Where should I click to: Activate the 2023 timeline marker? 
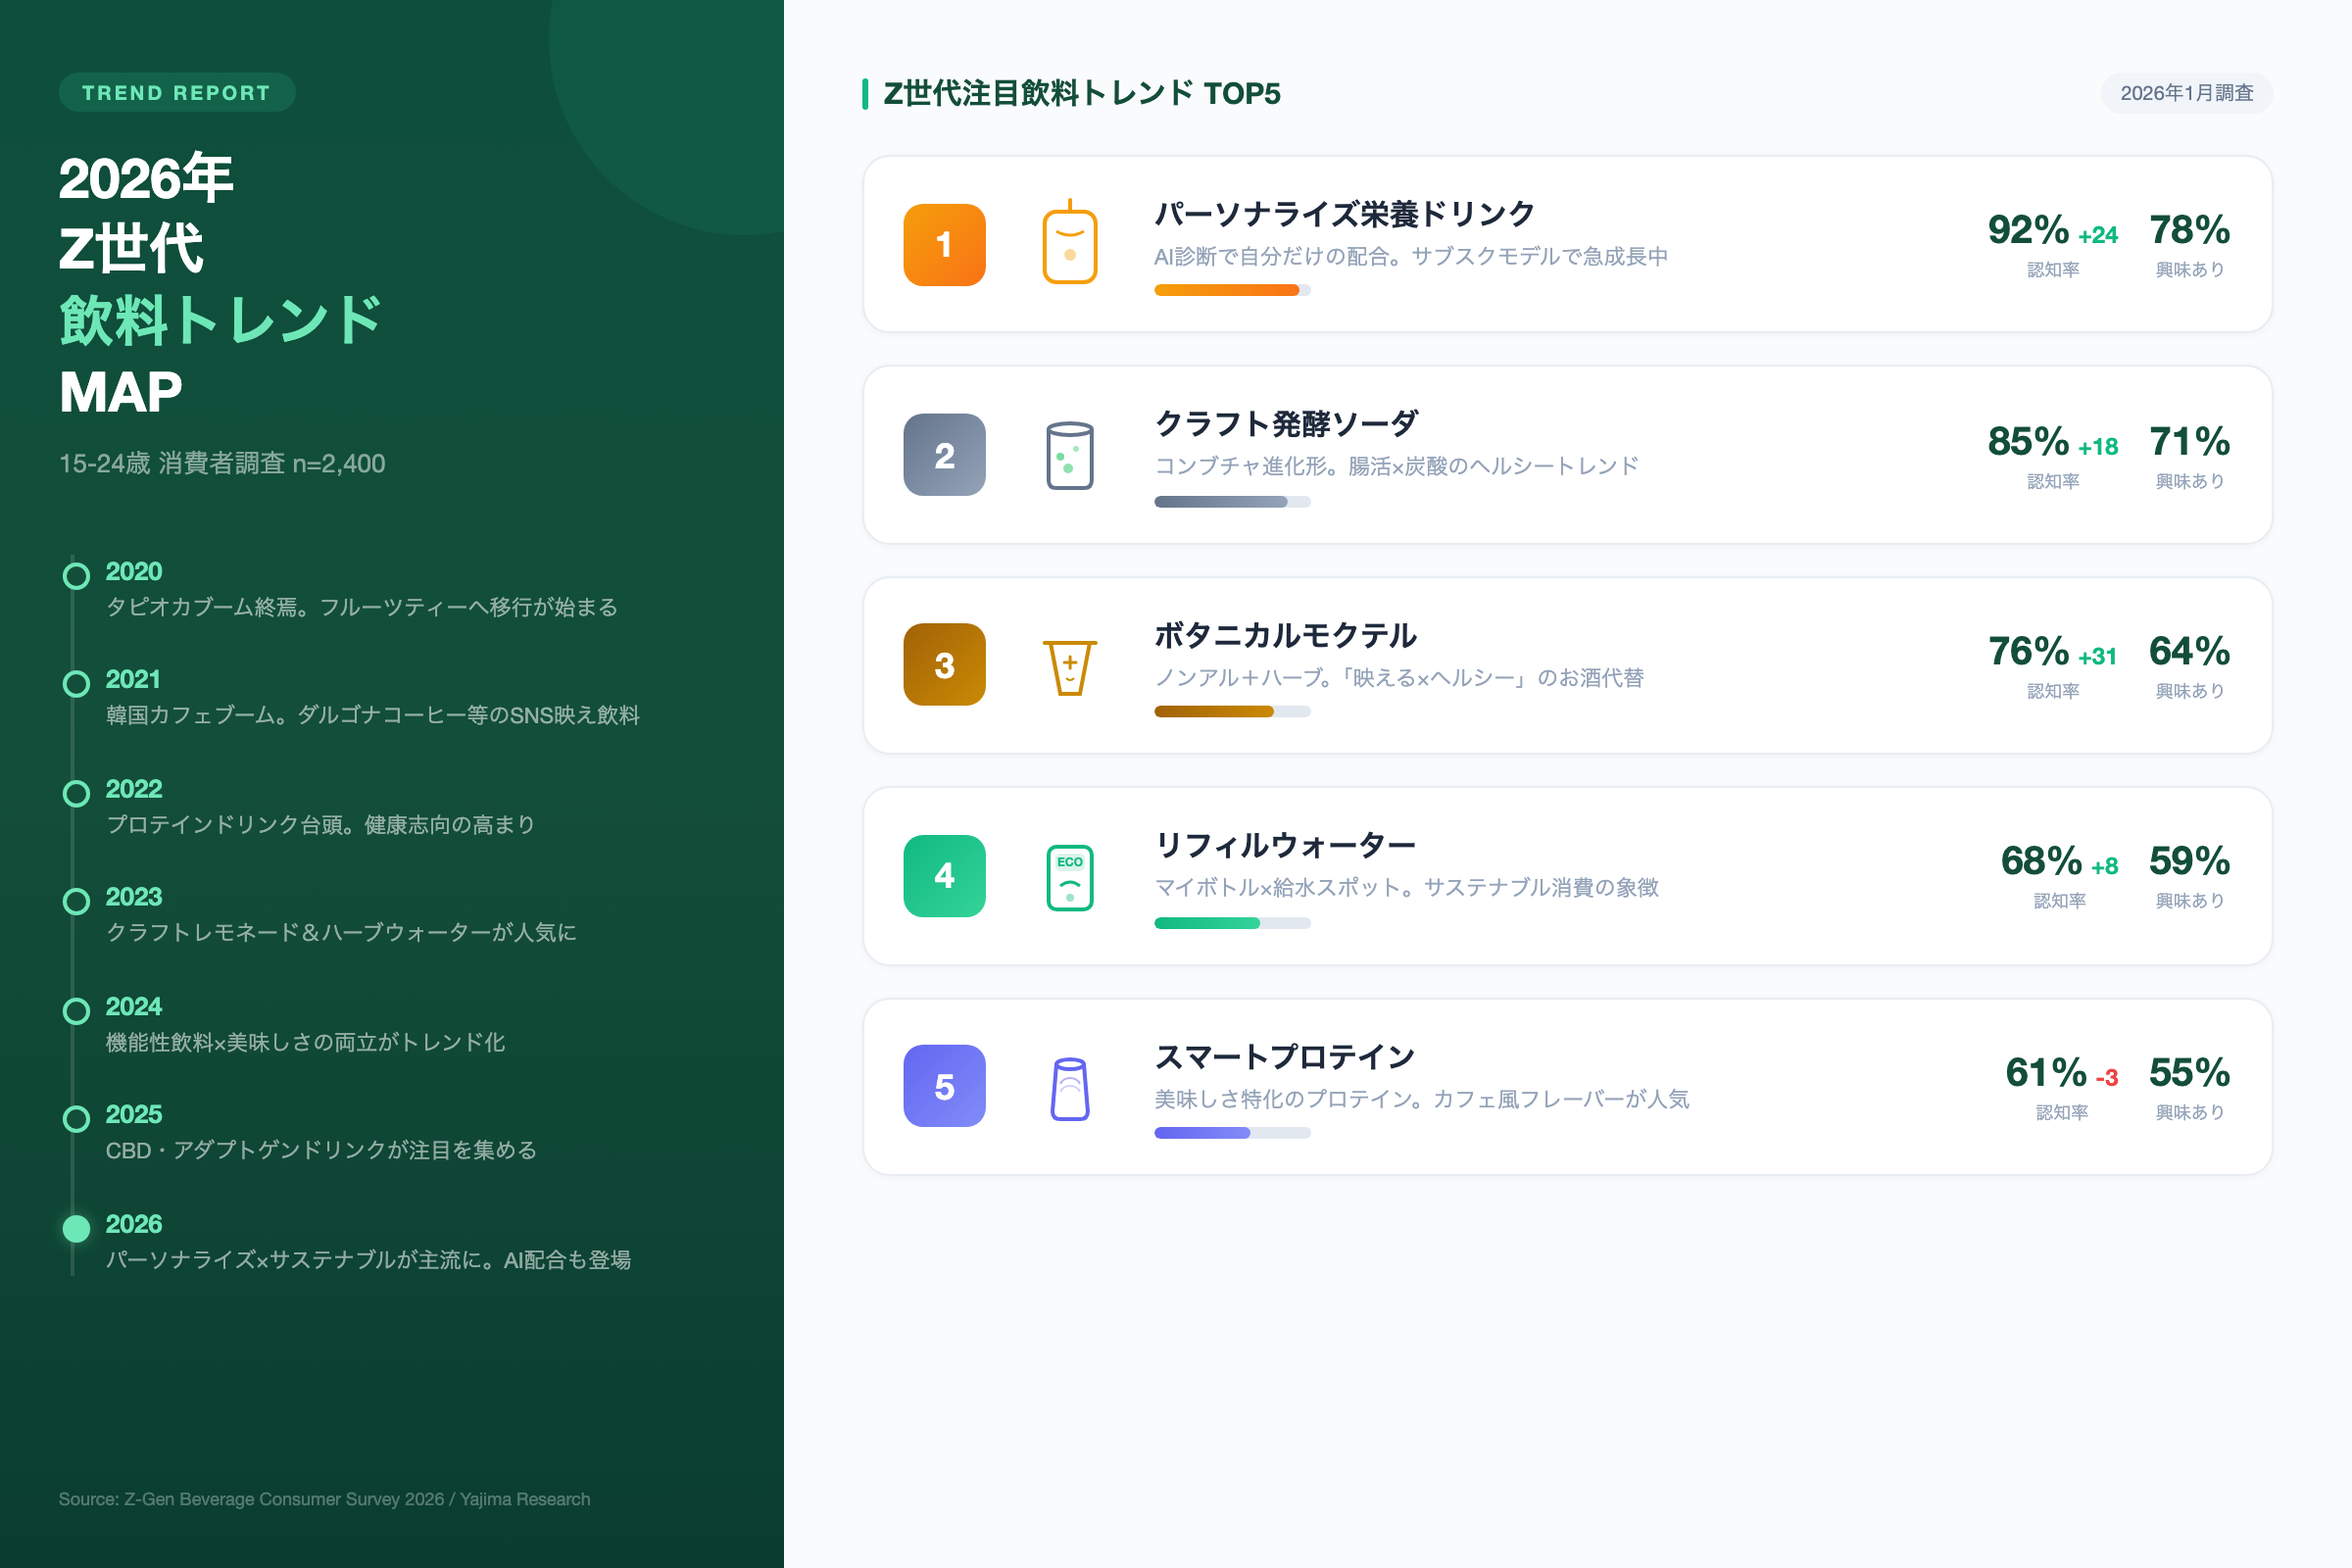[75, 901]
